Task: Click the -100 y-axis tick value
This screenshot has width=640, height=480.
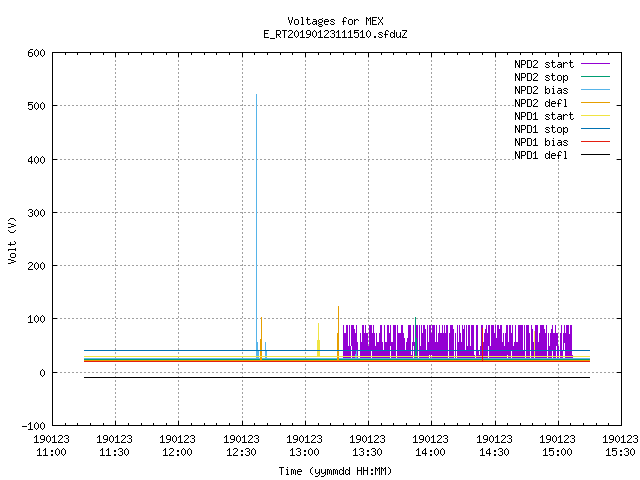Action: coord(33,426)
